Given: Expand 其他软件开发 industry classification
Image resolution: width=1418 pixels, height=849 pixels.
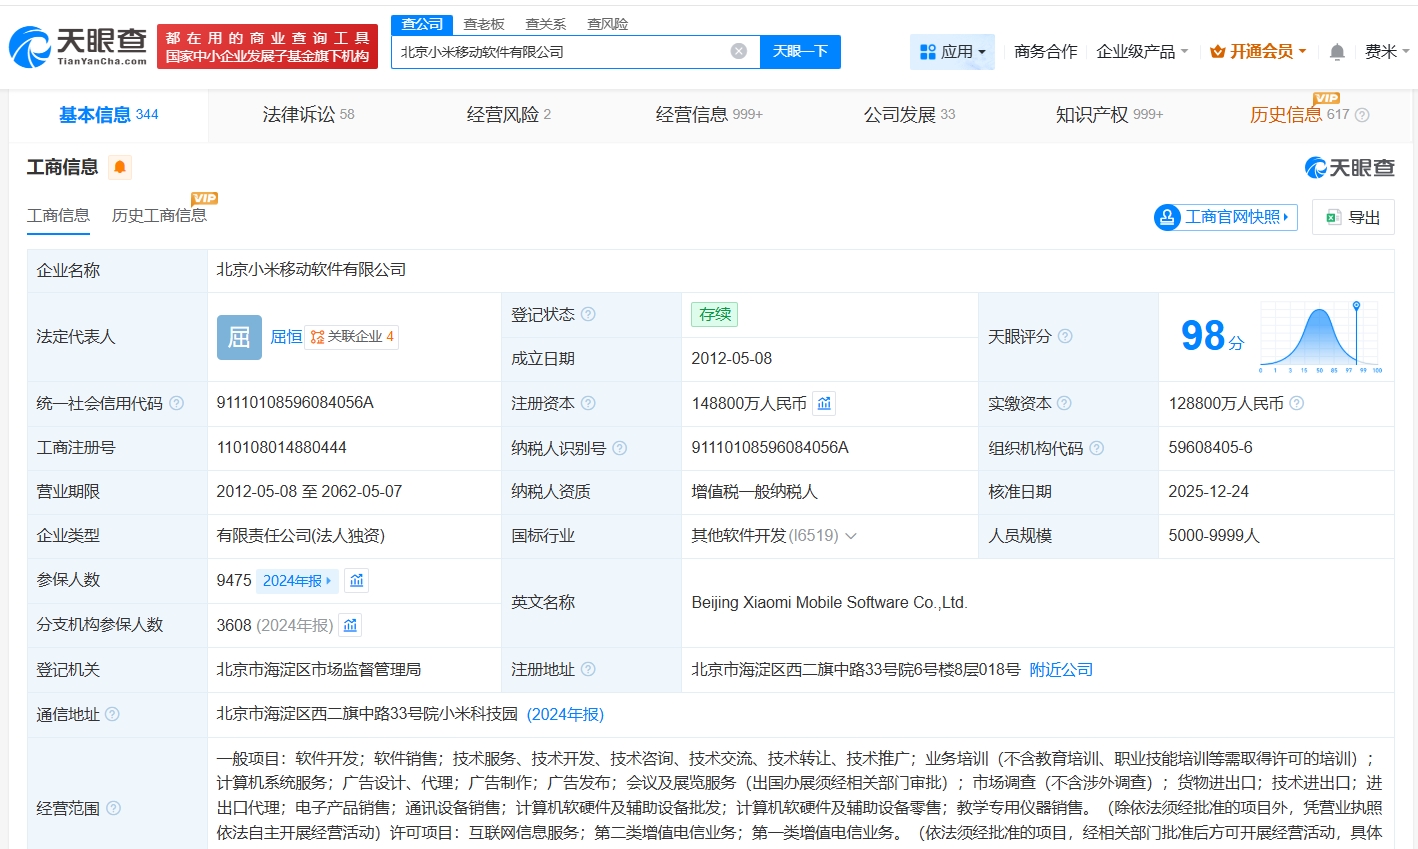Looking at the screenshot, I should coord(851,536).
